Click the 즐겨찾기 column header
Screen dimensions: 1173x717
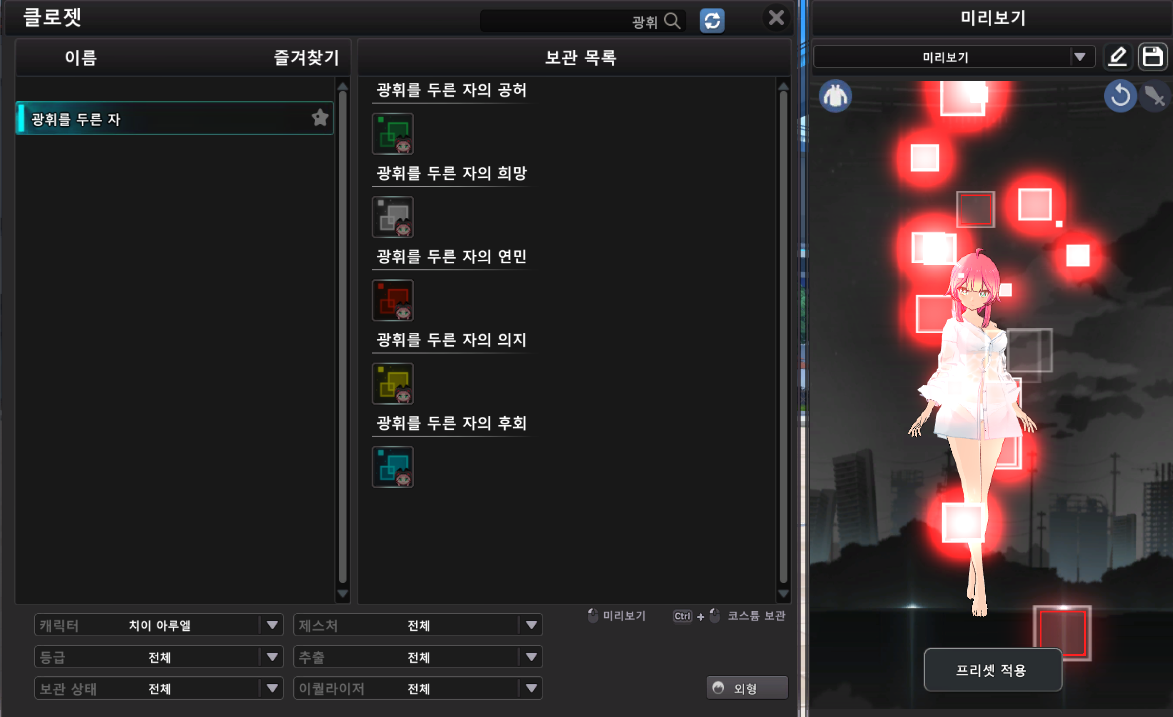(x=306, y=58)
